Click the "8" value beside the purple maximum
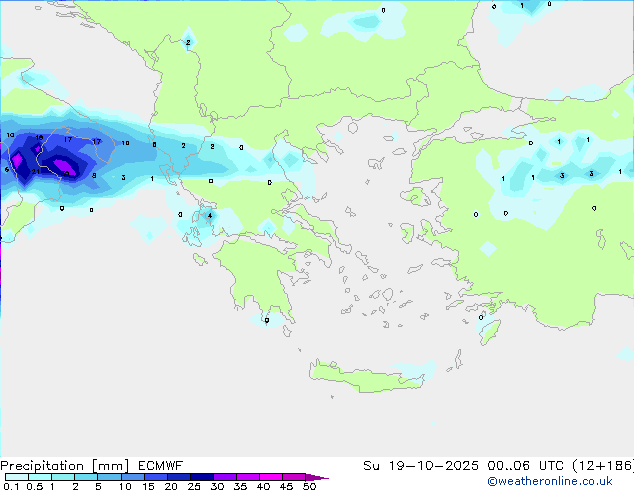634x490 pixels. click(94, 175)
